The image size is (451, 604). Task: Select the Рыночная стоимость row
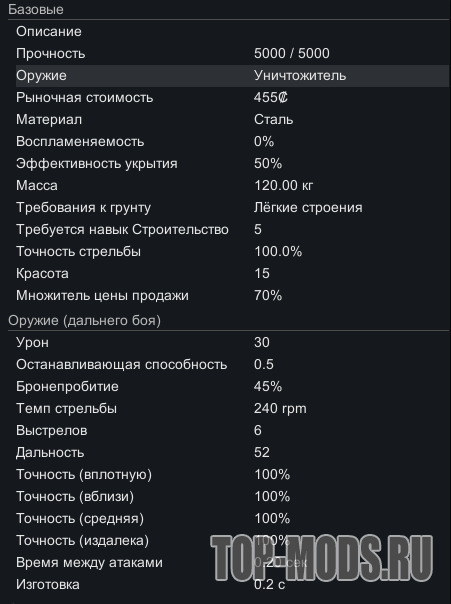[232, 97]
